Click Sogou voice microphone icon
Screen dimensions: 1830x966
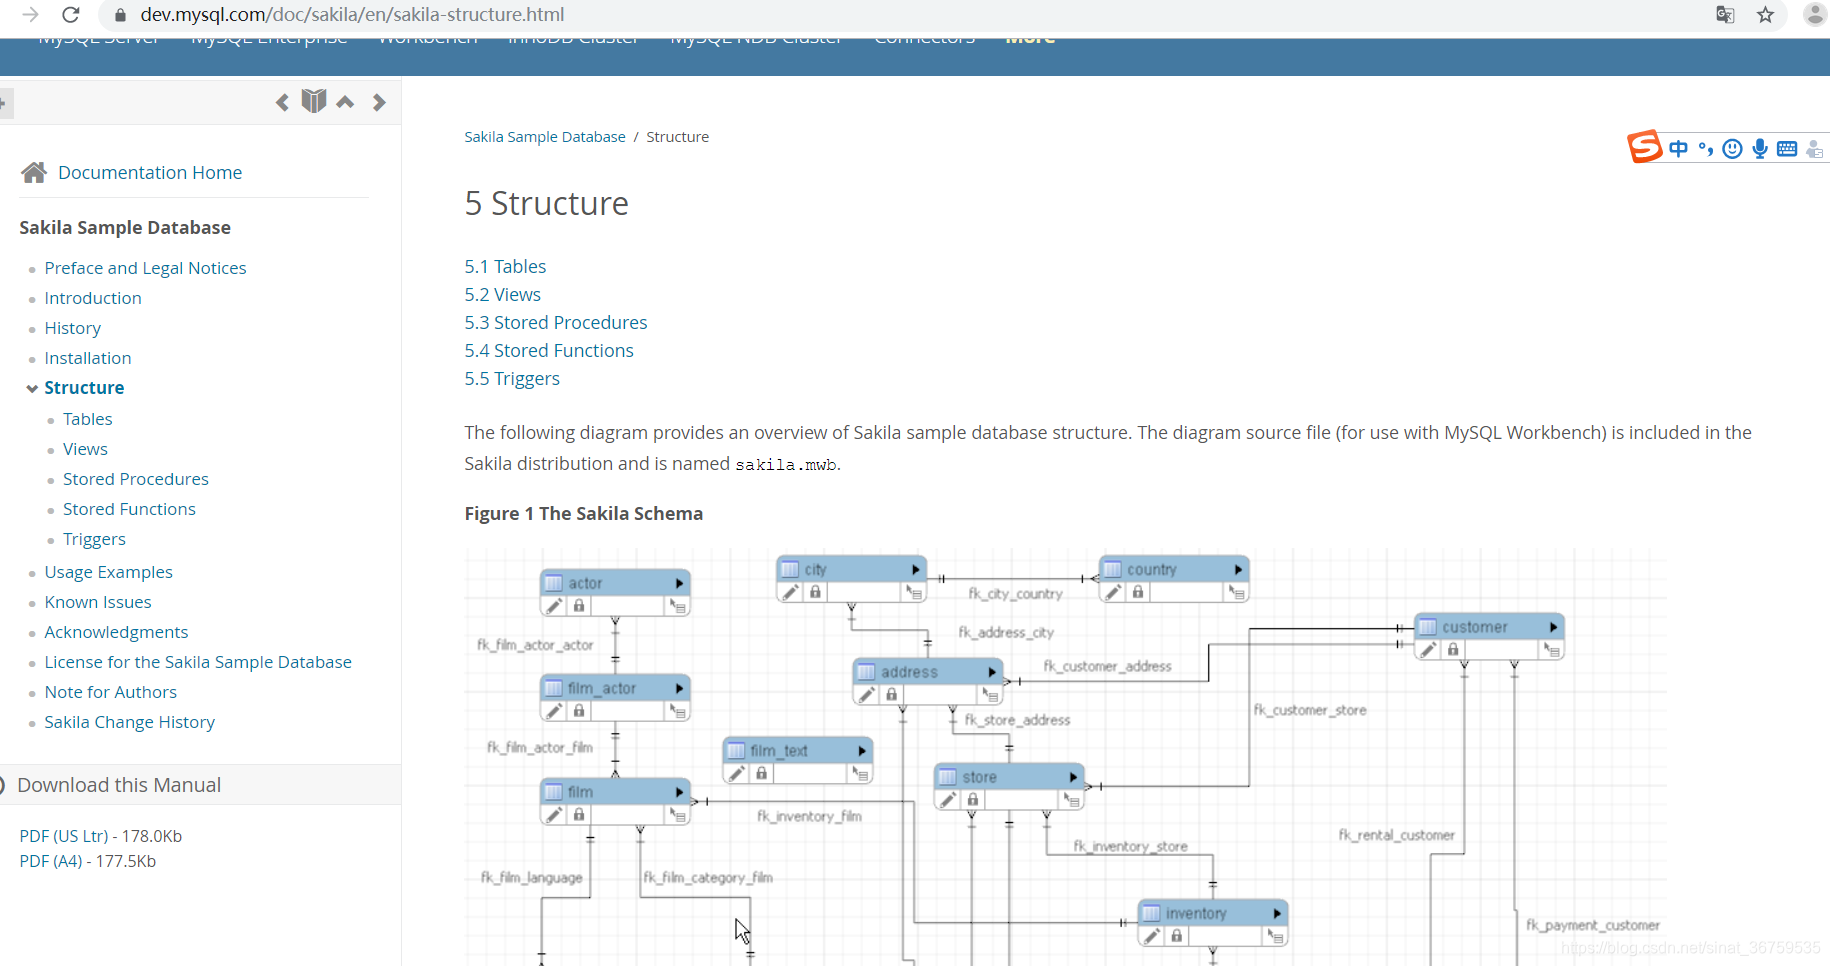[x=1760, y=149]
